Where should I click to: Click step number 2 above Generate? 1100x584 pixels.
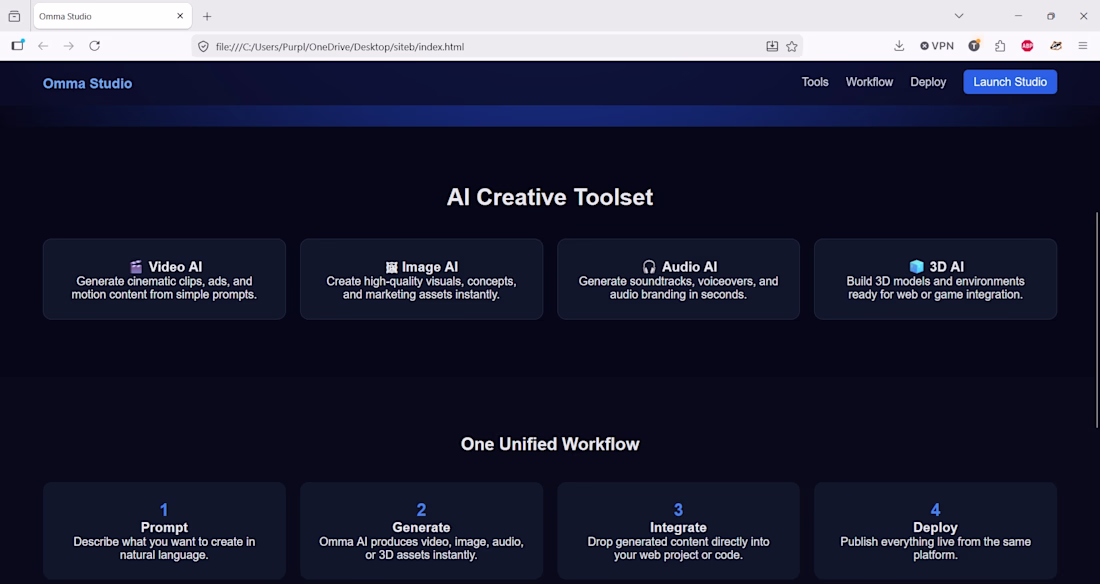421,510
